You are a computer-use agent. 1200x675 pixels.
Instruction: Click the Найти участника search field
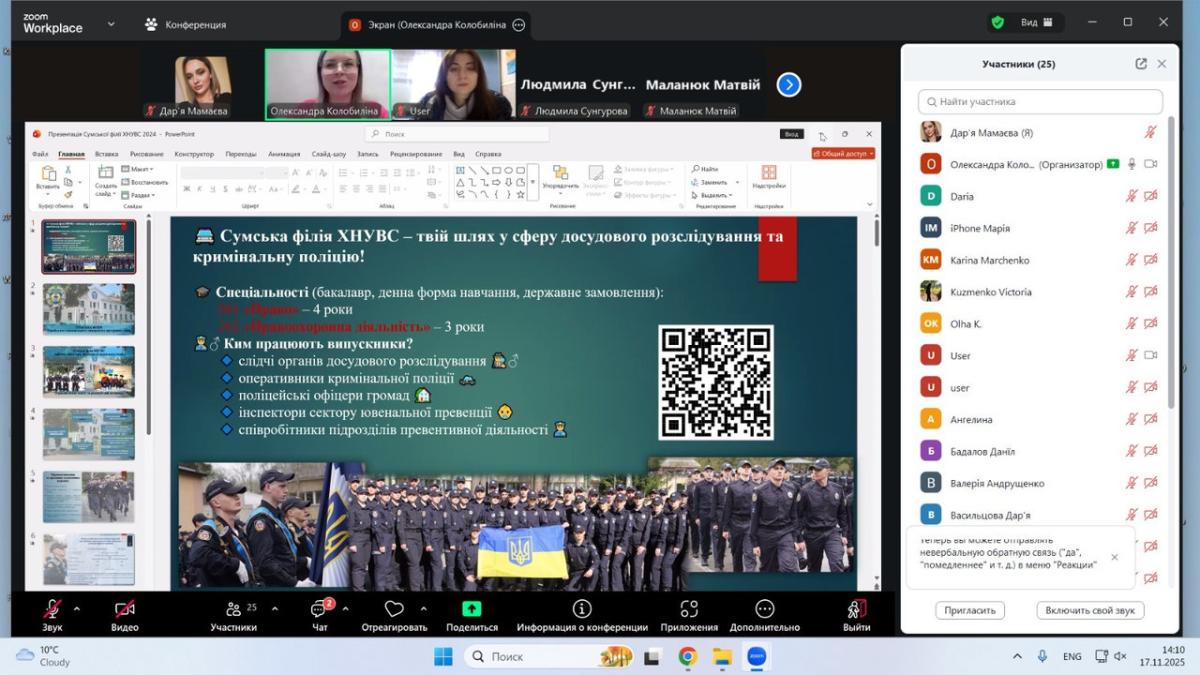[1040, 102]
